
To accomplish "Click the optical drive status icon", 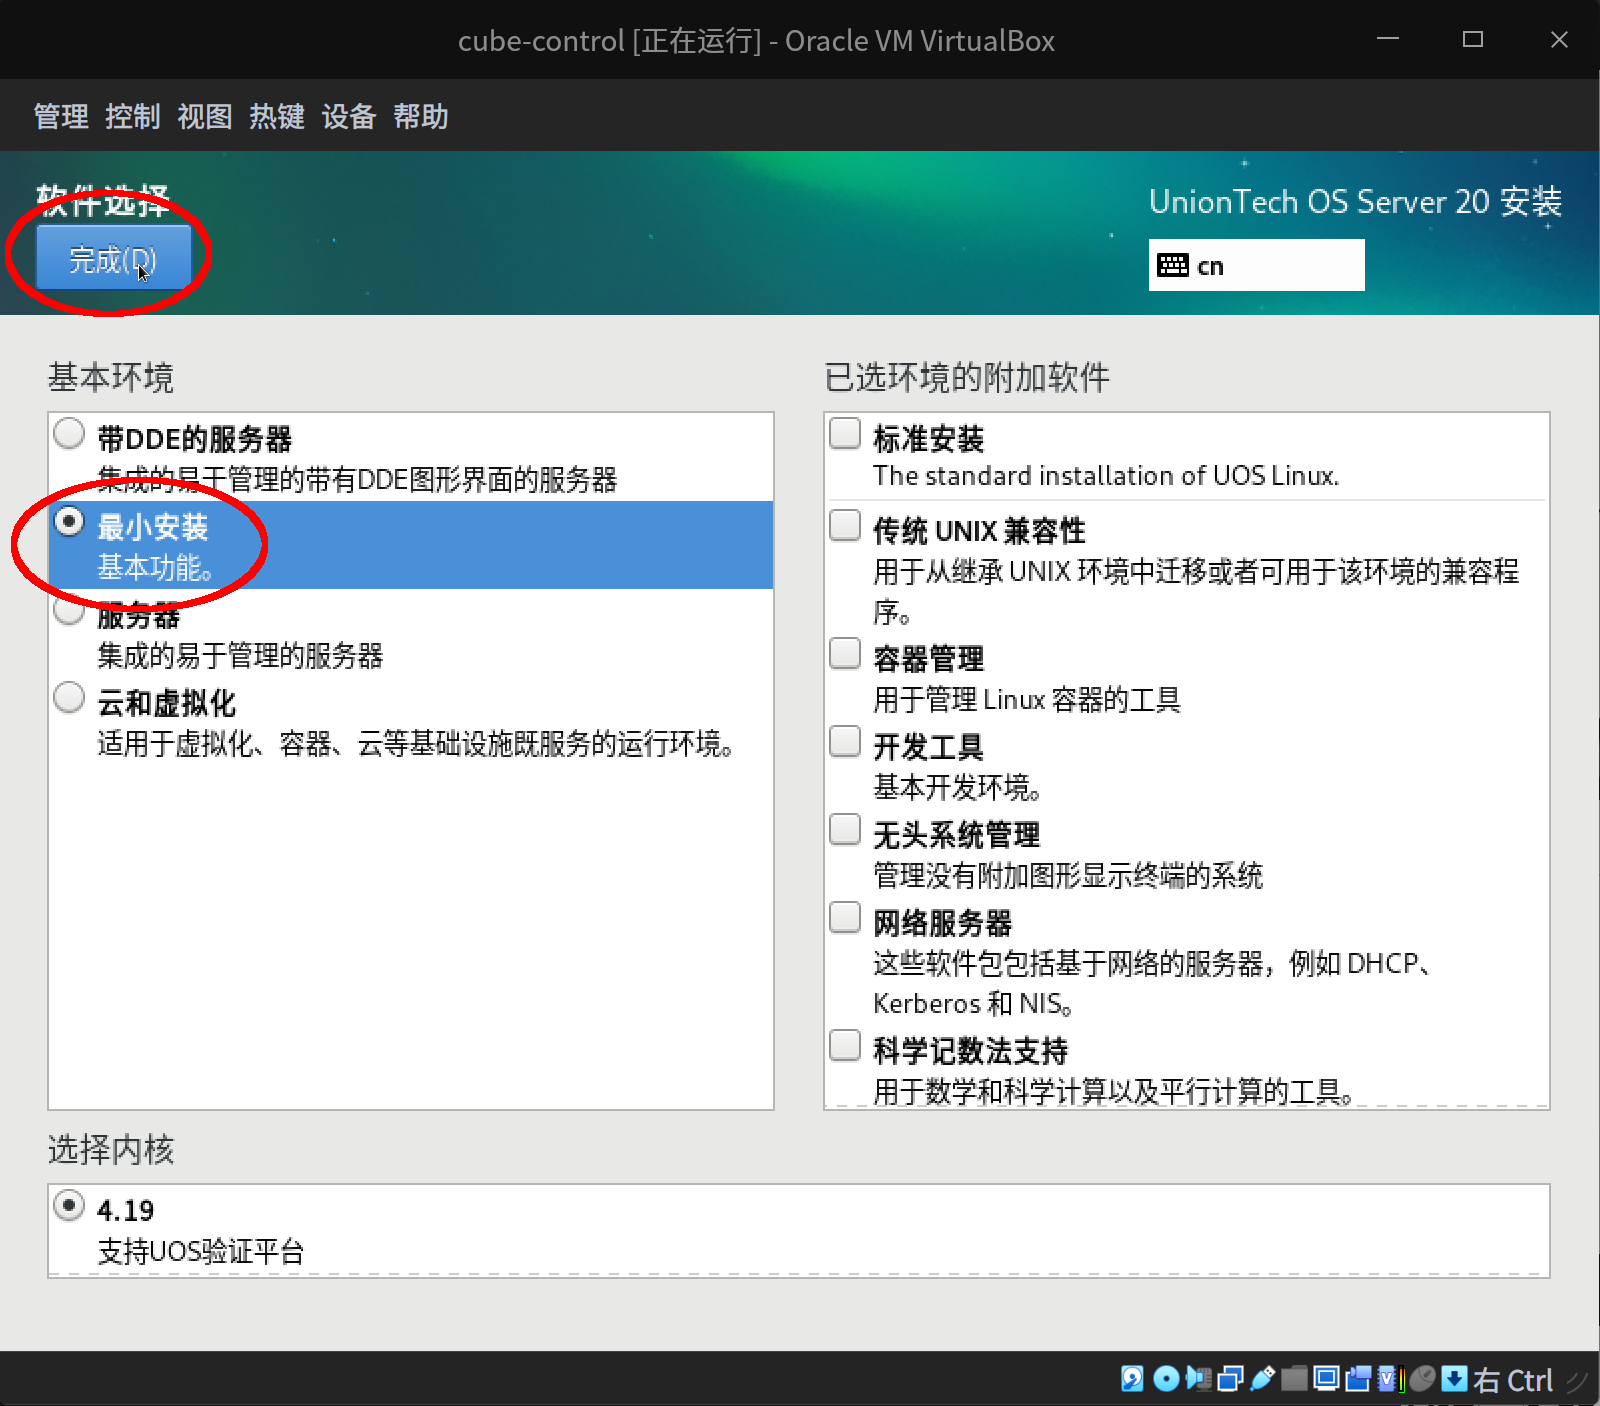I will pos(1166,1380).
